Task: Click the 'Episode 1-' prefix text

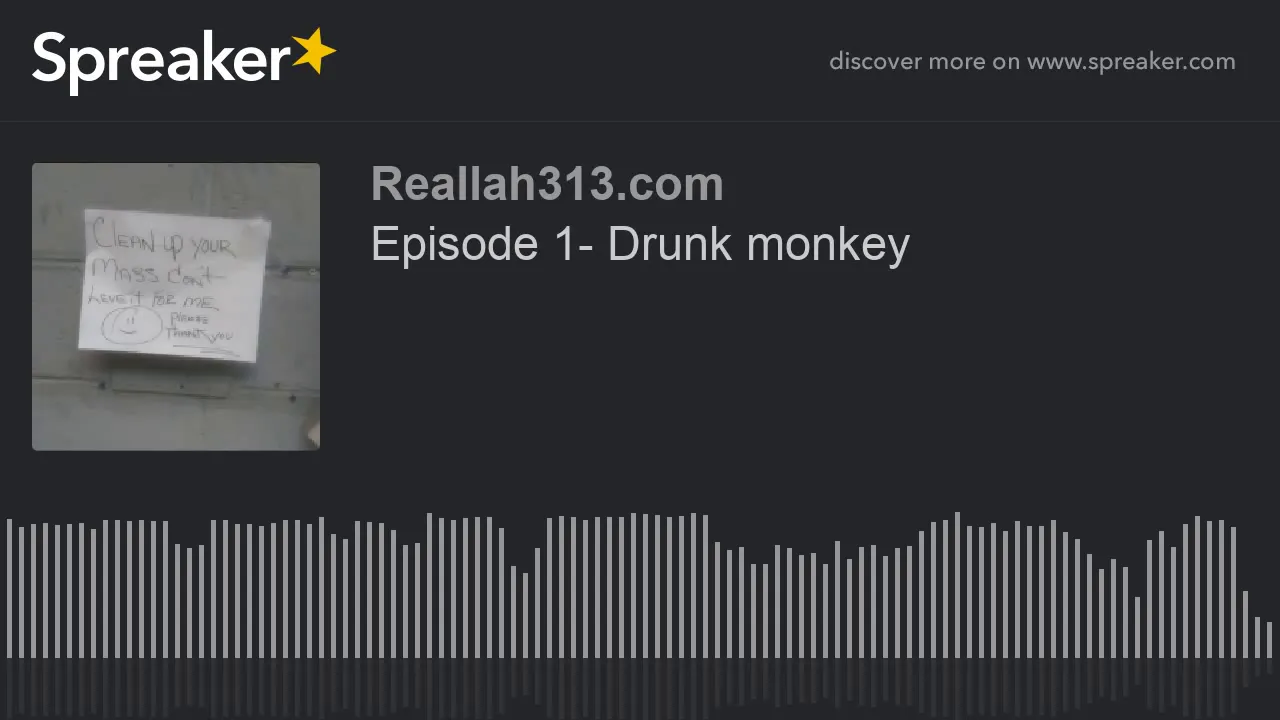Action: pos(484,244)
